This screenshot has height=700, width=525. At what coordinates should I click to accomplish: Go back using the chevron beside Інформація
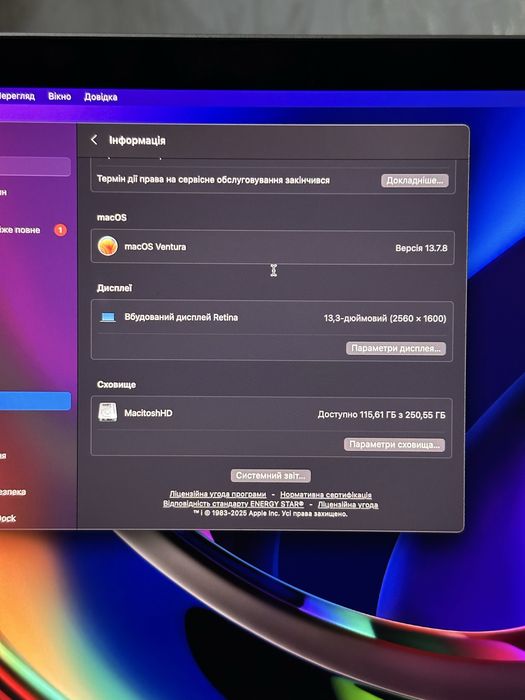tap(94, 140)
